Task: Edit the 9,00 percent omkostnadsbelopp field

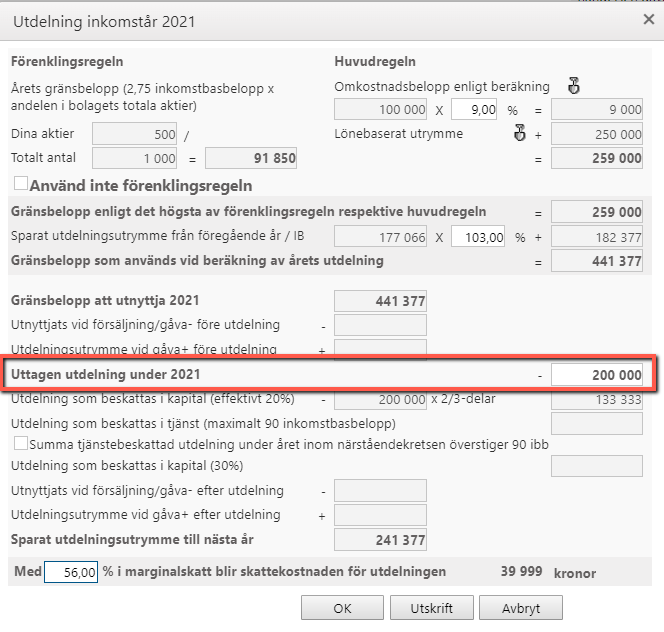Action: tap(474, 110)
